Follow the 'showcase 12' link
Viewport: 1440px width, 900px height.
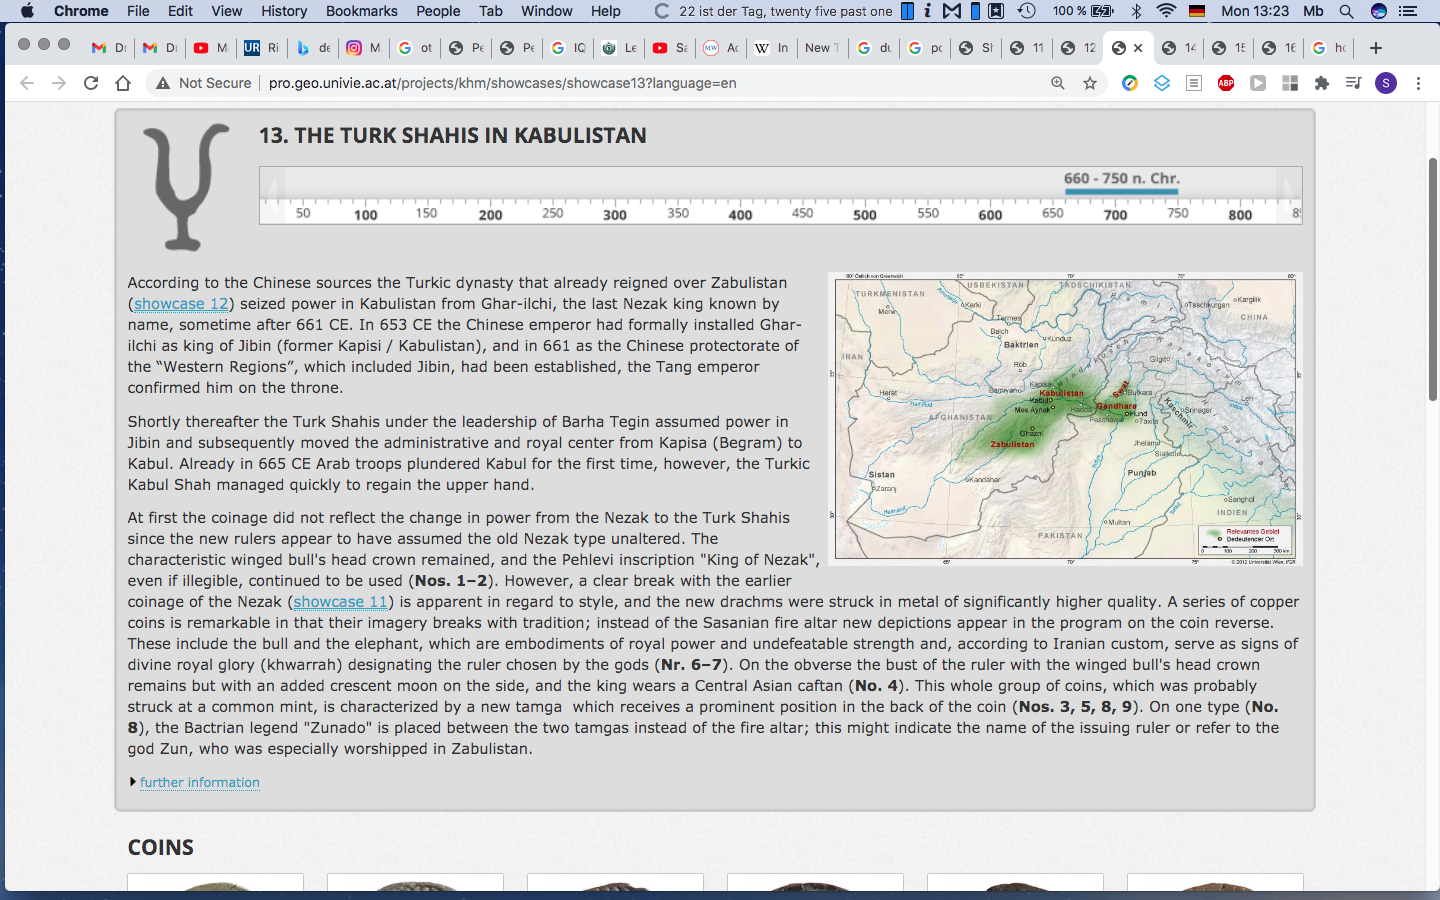181,304
